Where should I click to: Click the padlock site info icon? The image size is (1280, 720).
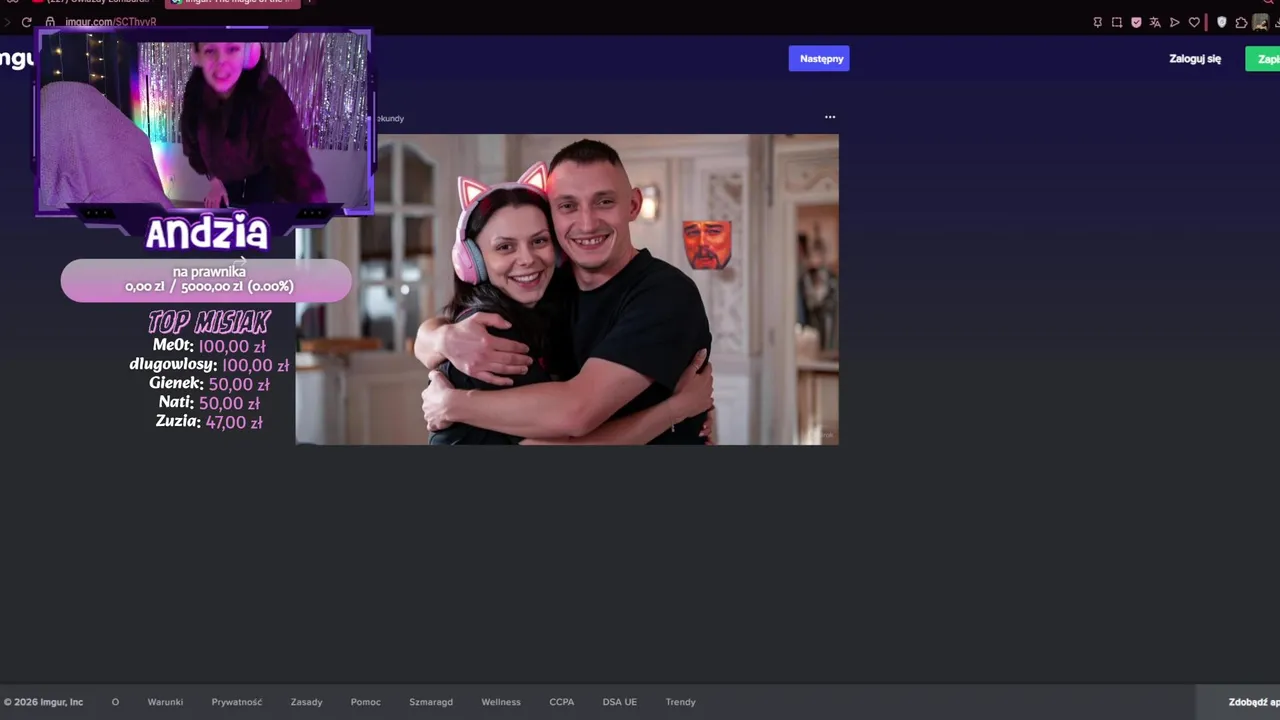tap(50, 22)
